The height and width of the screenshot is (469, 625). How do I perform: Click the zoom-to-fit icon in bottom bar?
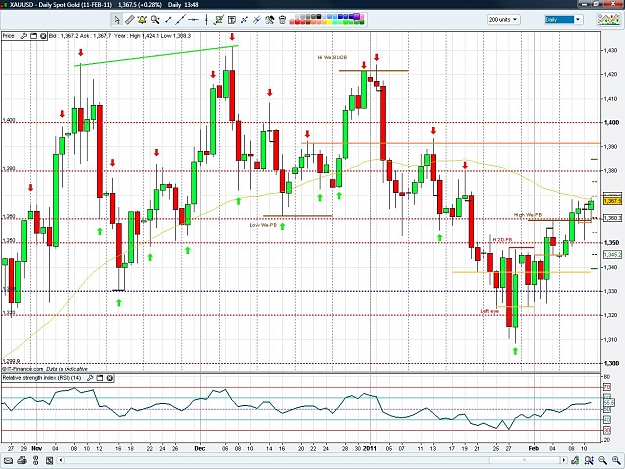(x=589, y=461)
